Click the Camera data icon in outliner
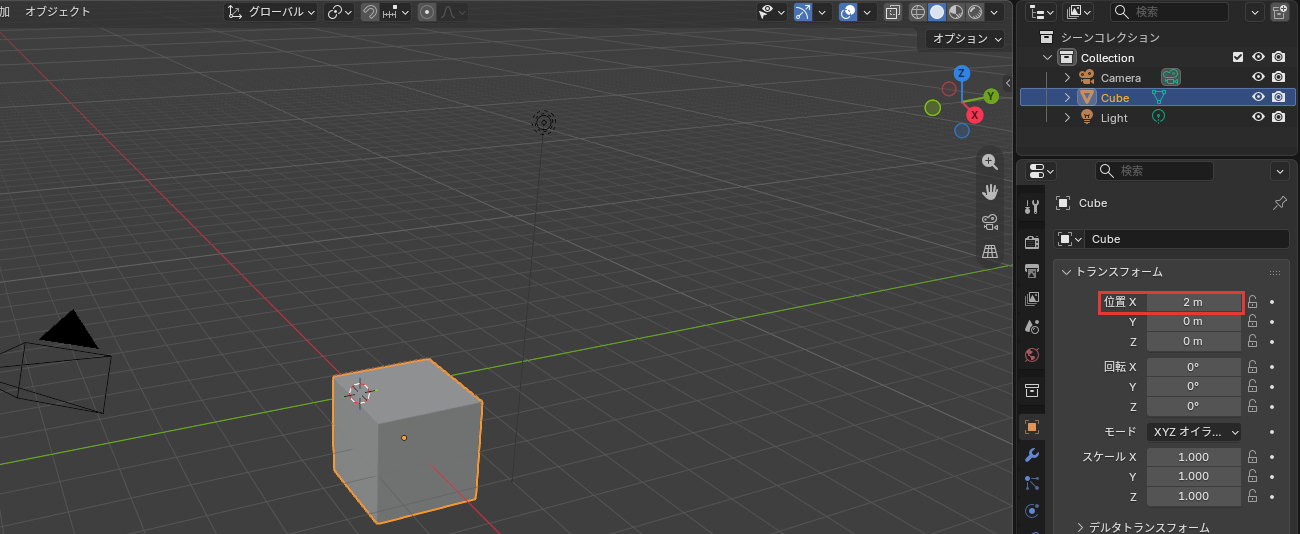Viewport: 1300px width, 534px height. point(1171,77)
